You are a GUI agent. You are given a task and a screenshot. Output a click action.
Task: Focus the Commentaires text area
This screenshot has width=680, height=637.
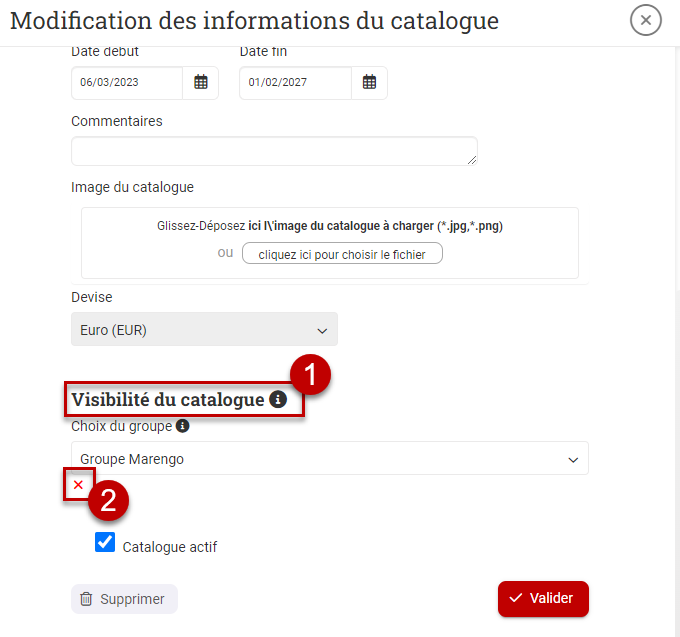click(274, 151)
